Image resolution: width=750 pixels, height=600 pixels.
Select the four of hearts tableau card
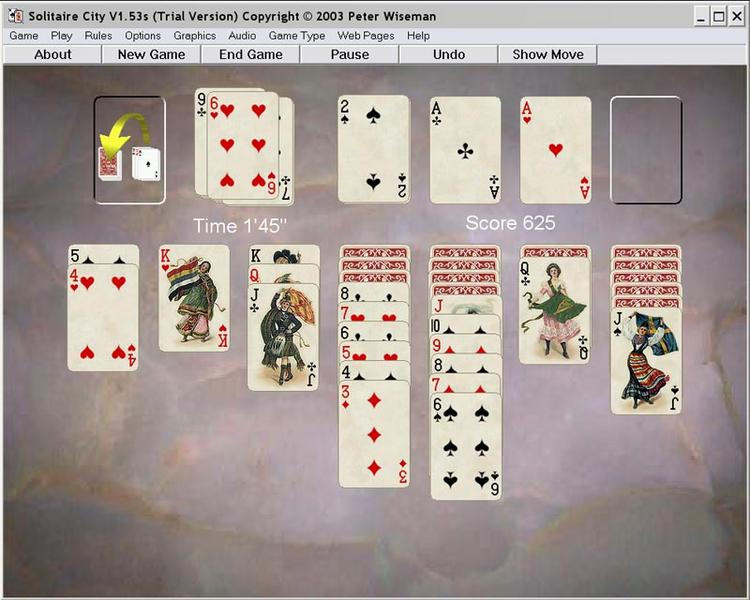coord(103,318)
